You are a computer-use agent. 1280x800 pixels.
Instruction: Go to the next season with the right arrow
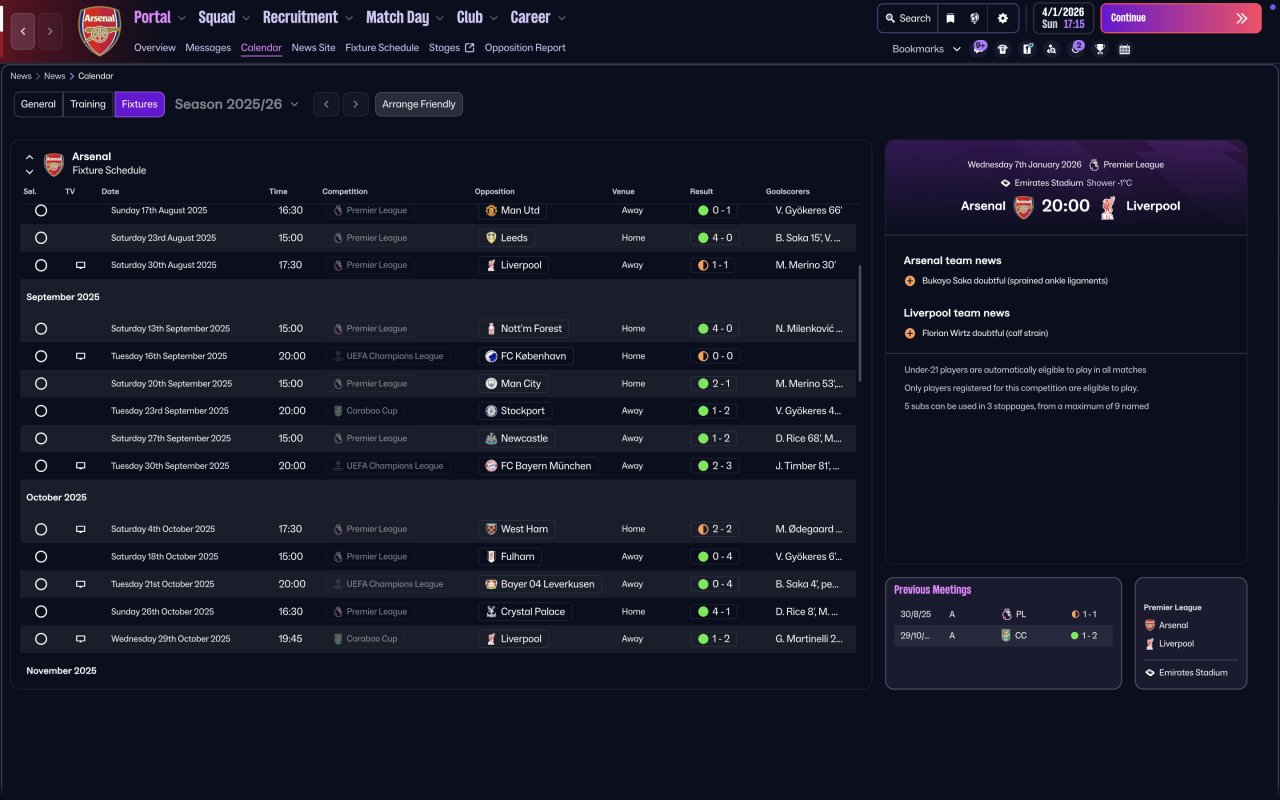pos(356,104)
